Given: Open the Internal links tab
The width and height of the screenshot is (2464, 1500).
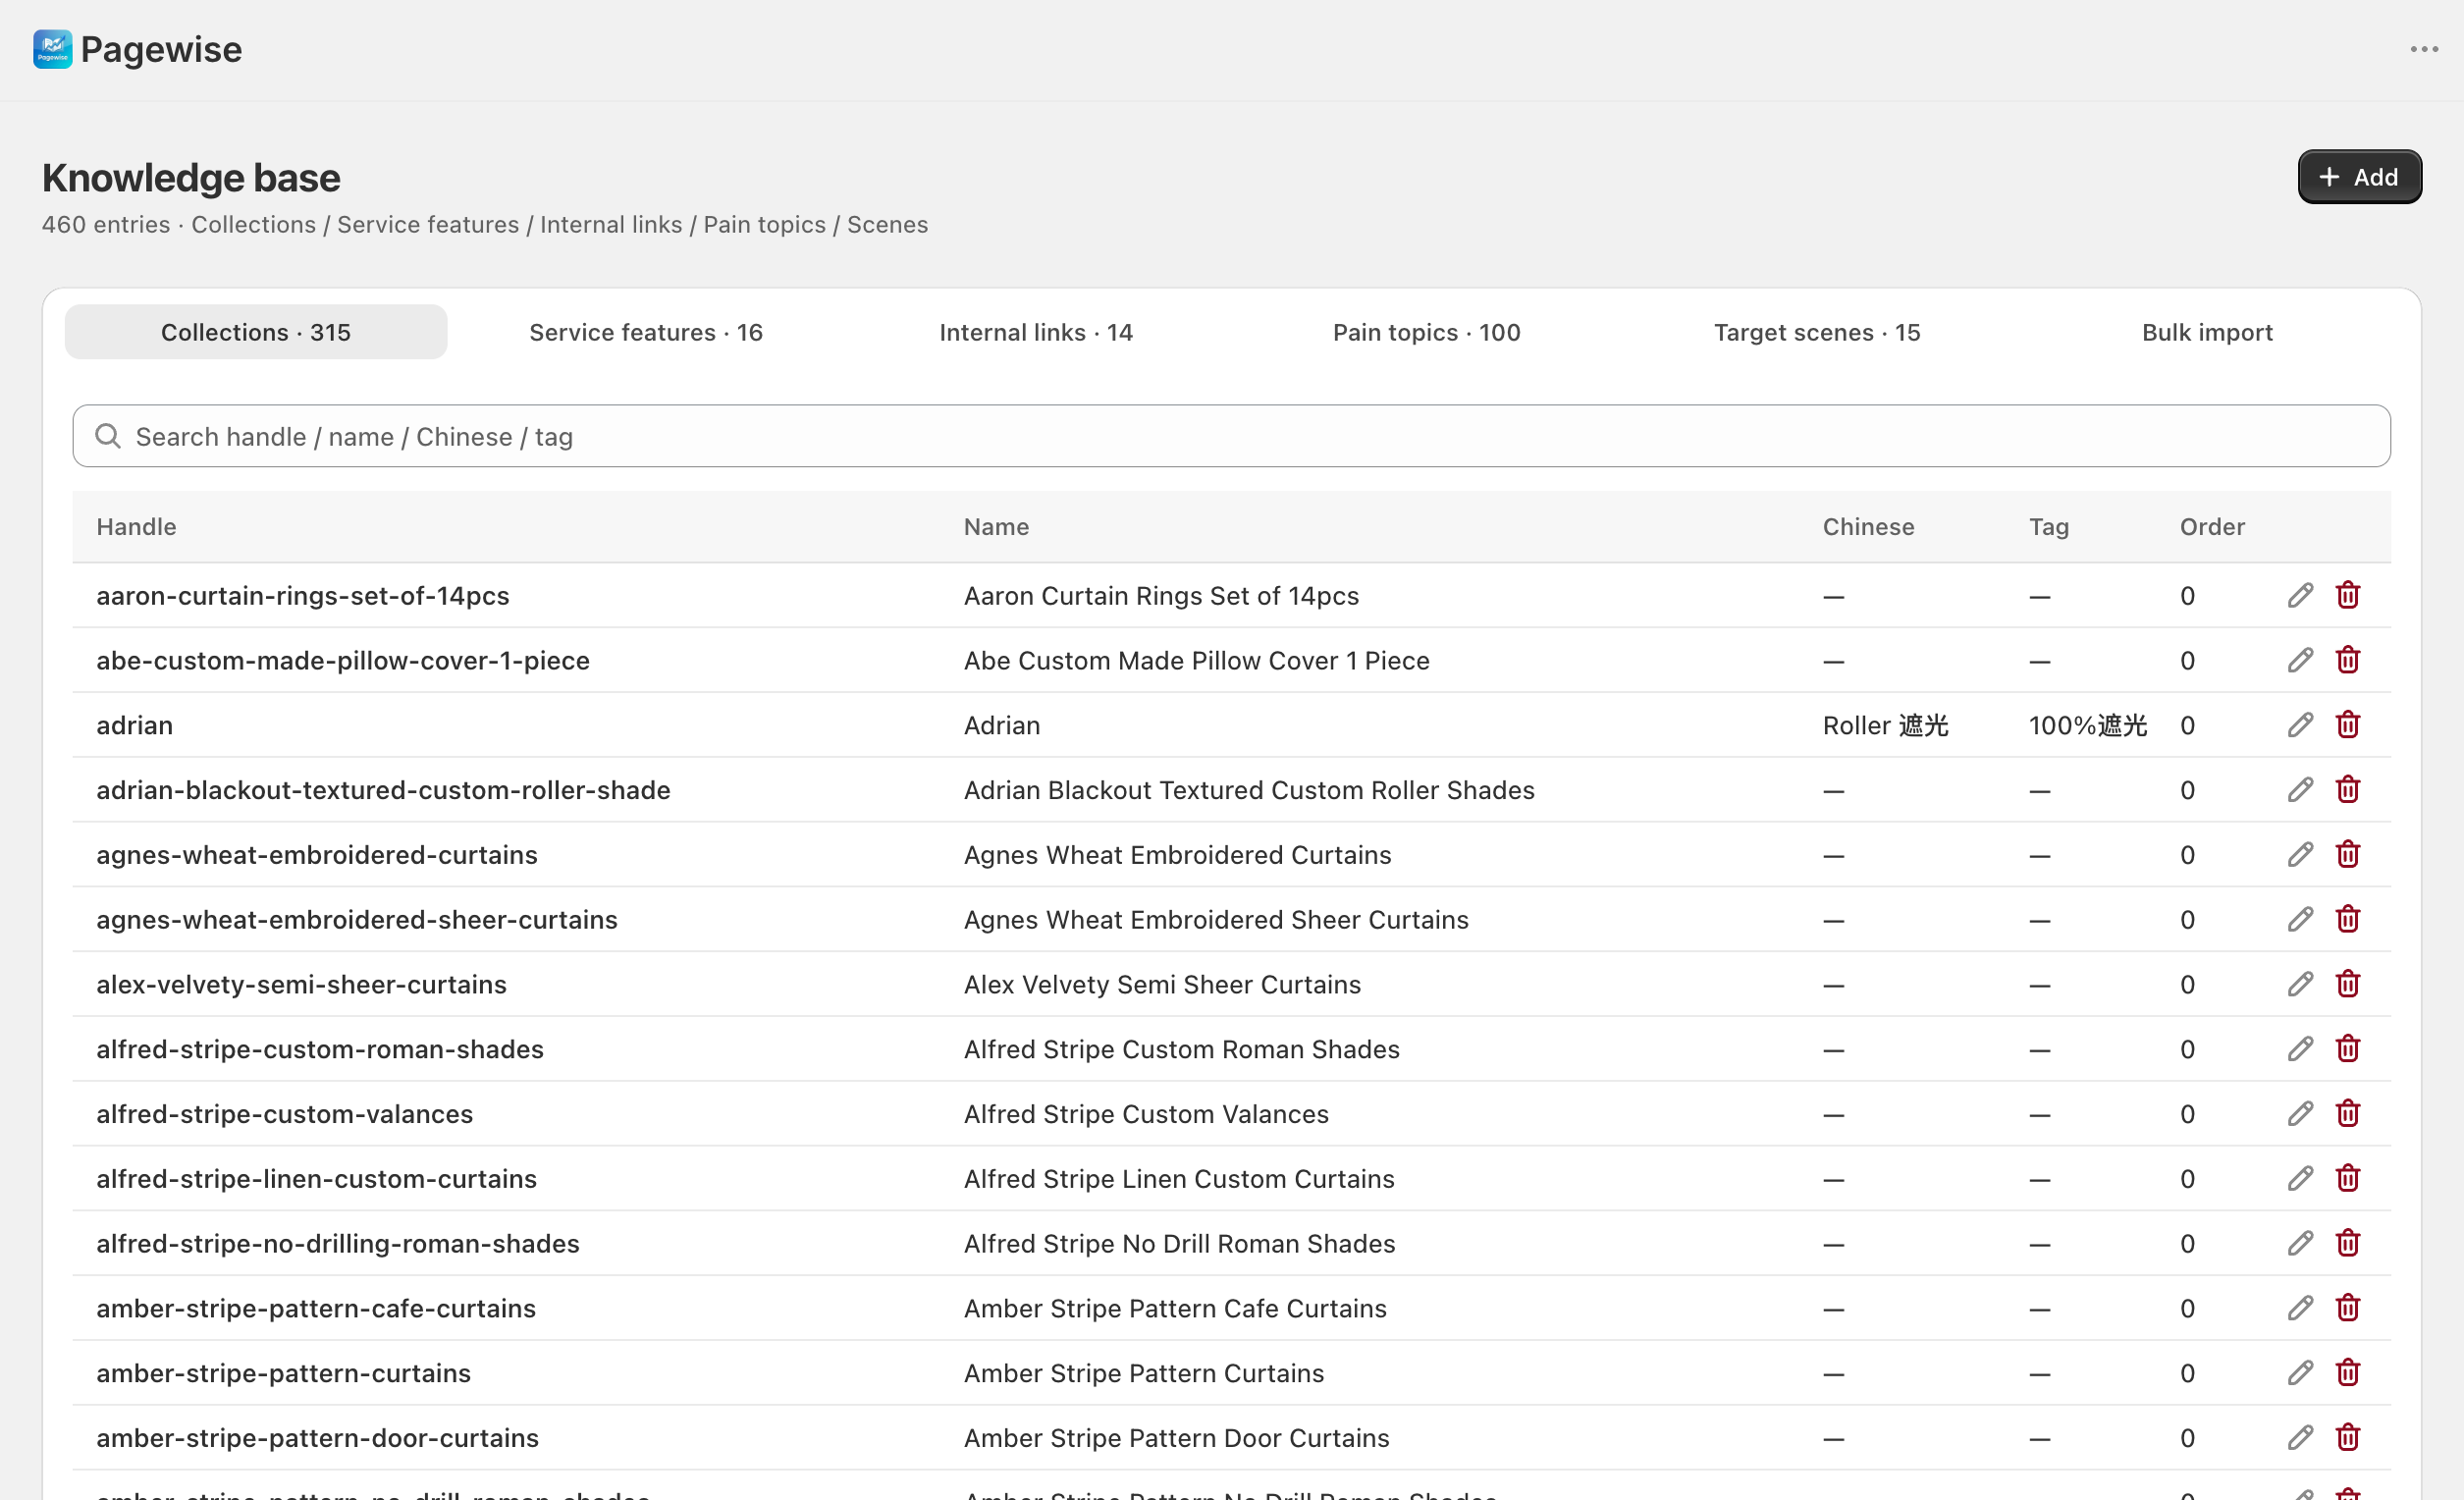Looking at the screenshot, I should [x=1036, y=332].
